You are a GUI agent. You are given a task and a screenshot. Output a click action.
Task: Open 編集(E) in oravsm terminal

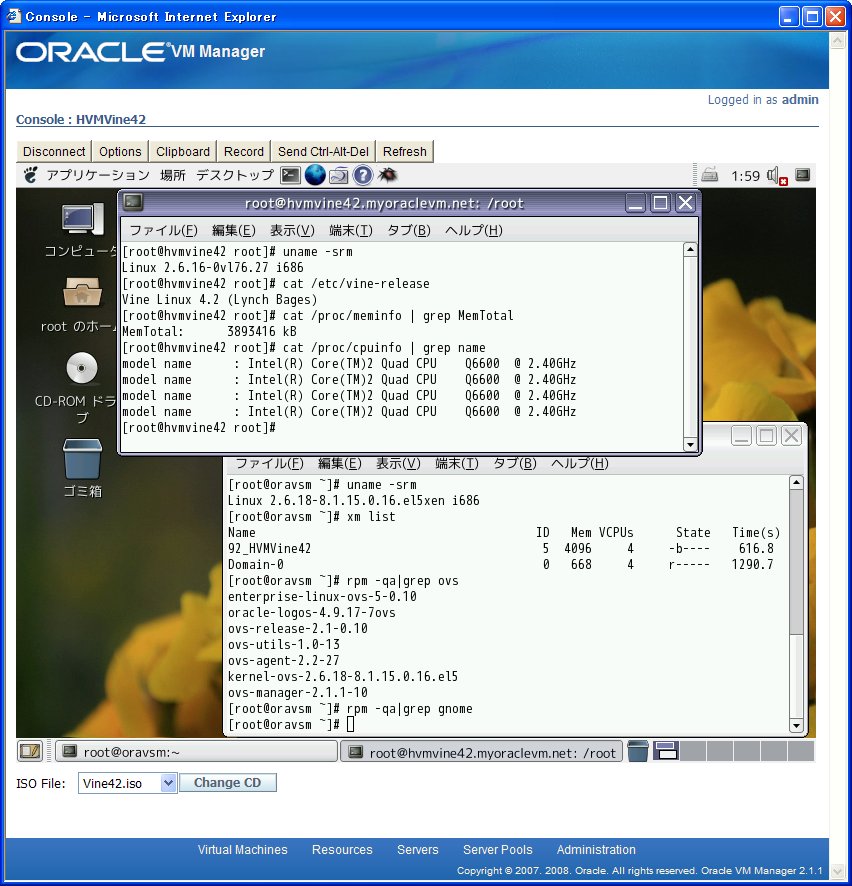tap(340, 463)
